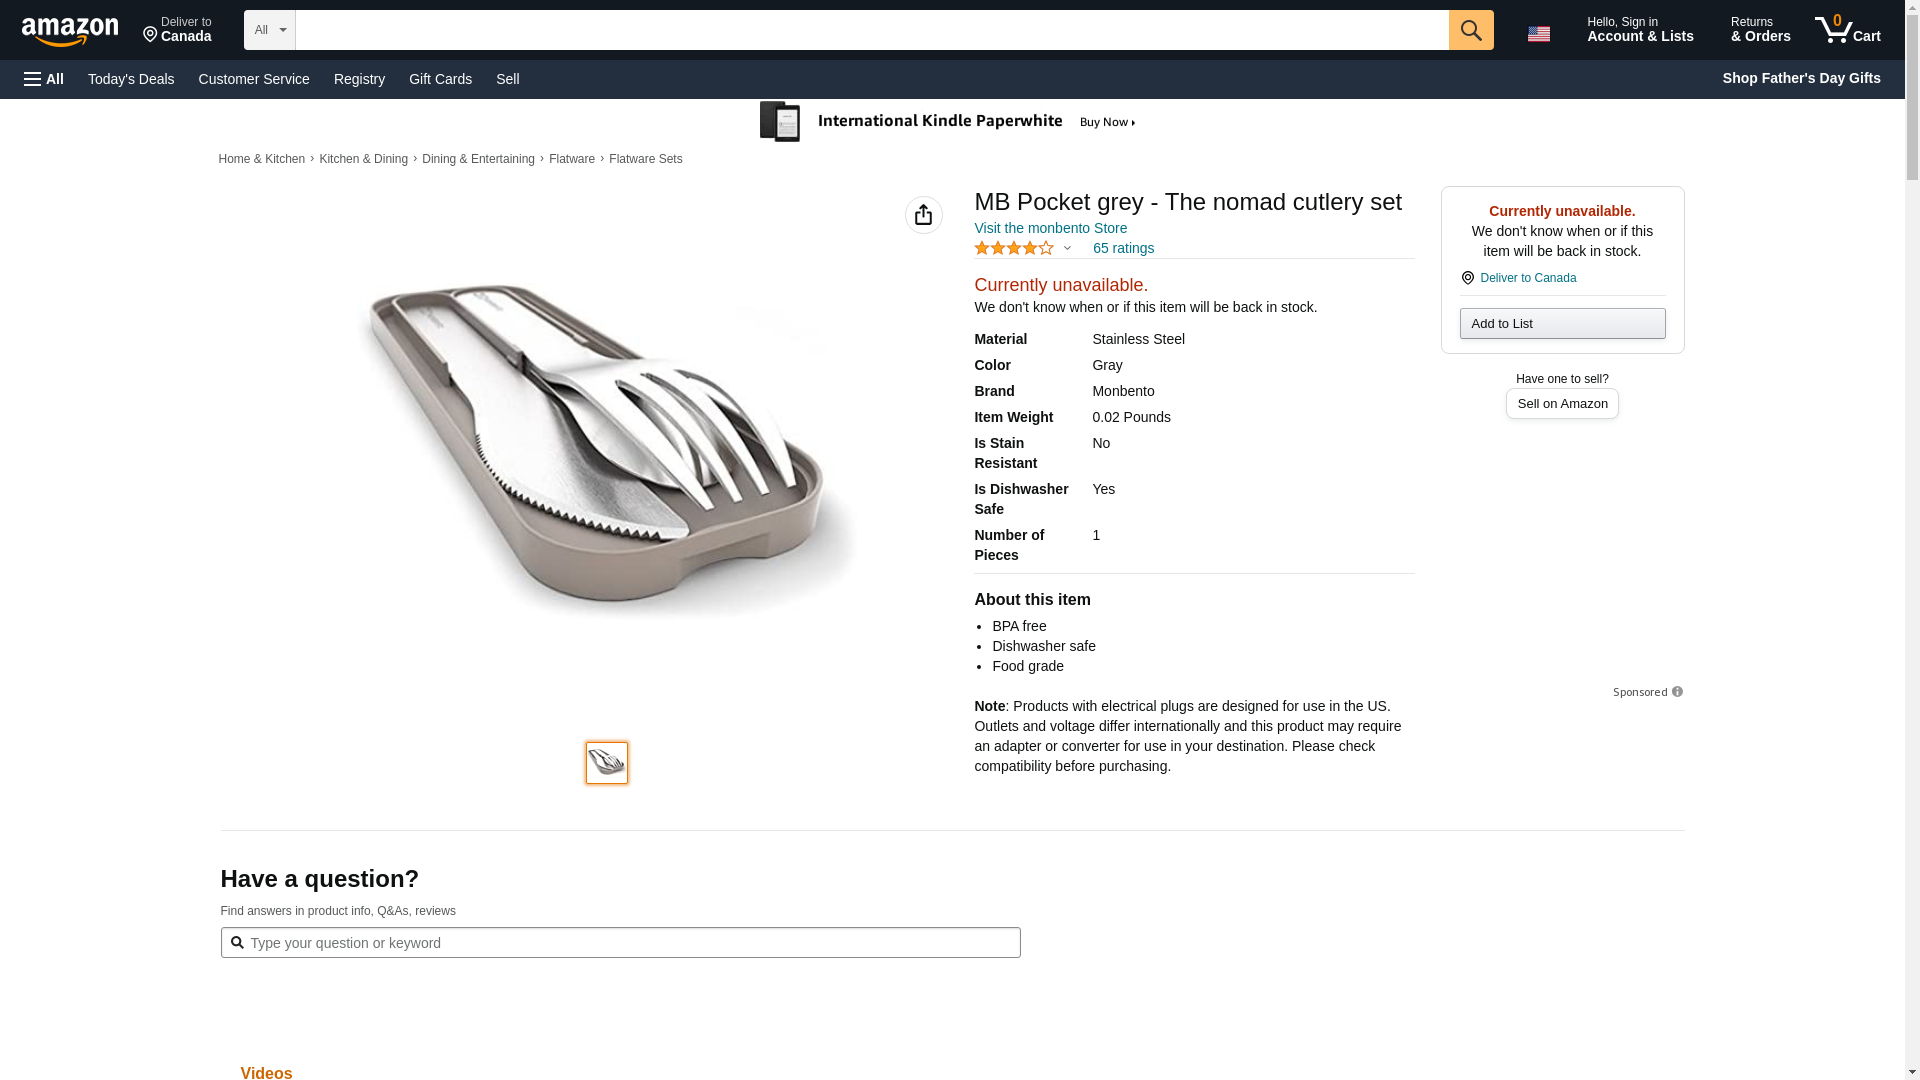
Task: Click the Sponsored info icon
Action: point(1677,692)
